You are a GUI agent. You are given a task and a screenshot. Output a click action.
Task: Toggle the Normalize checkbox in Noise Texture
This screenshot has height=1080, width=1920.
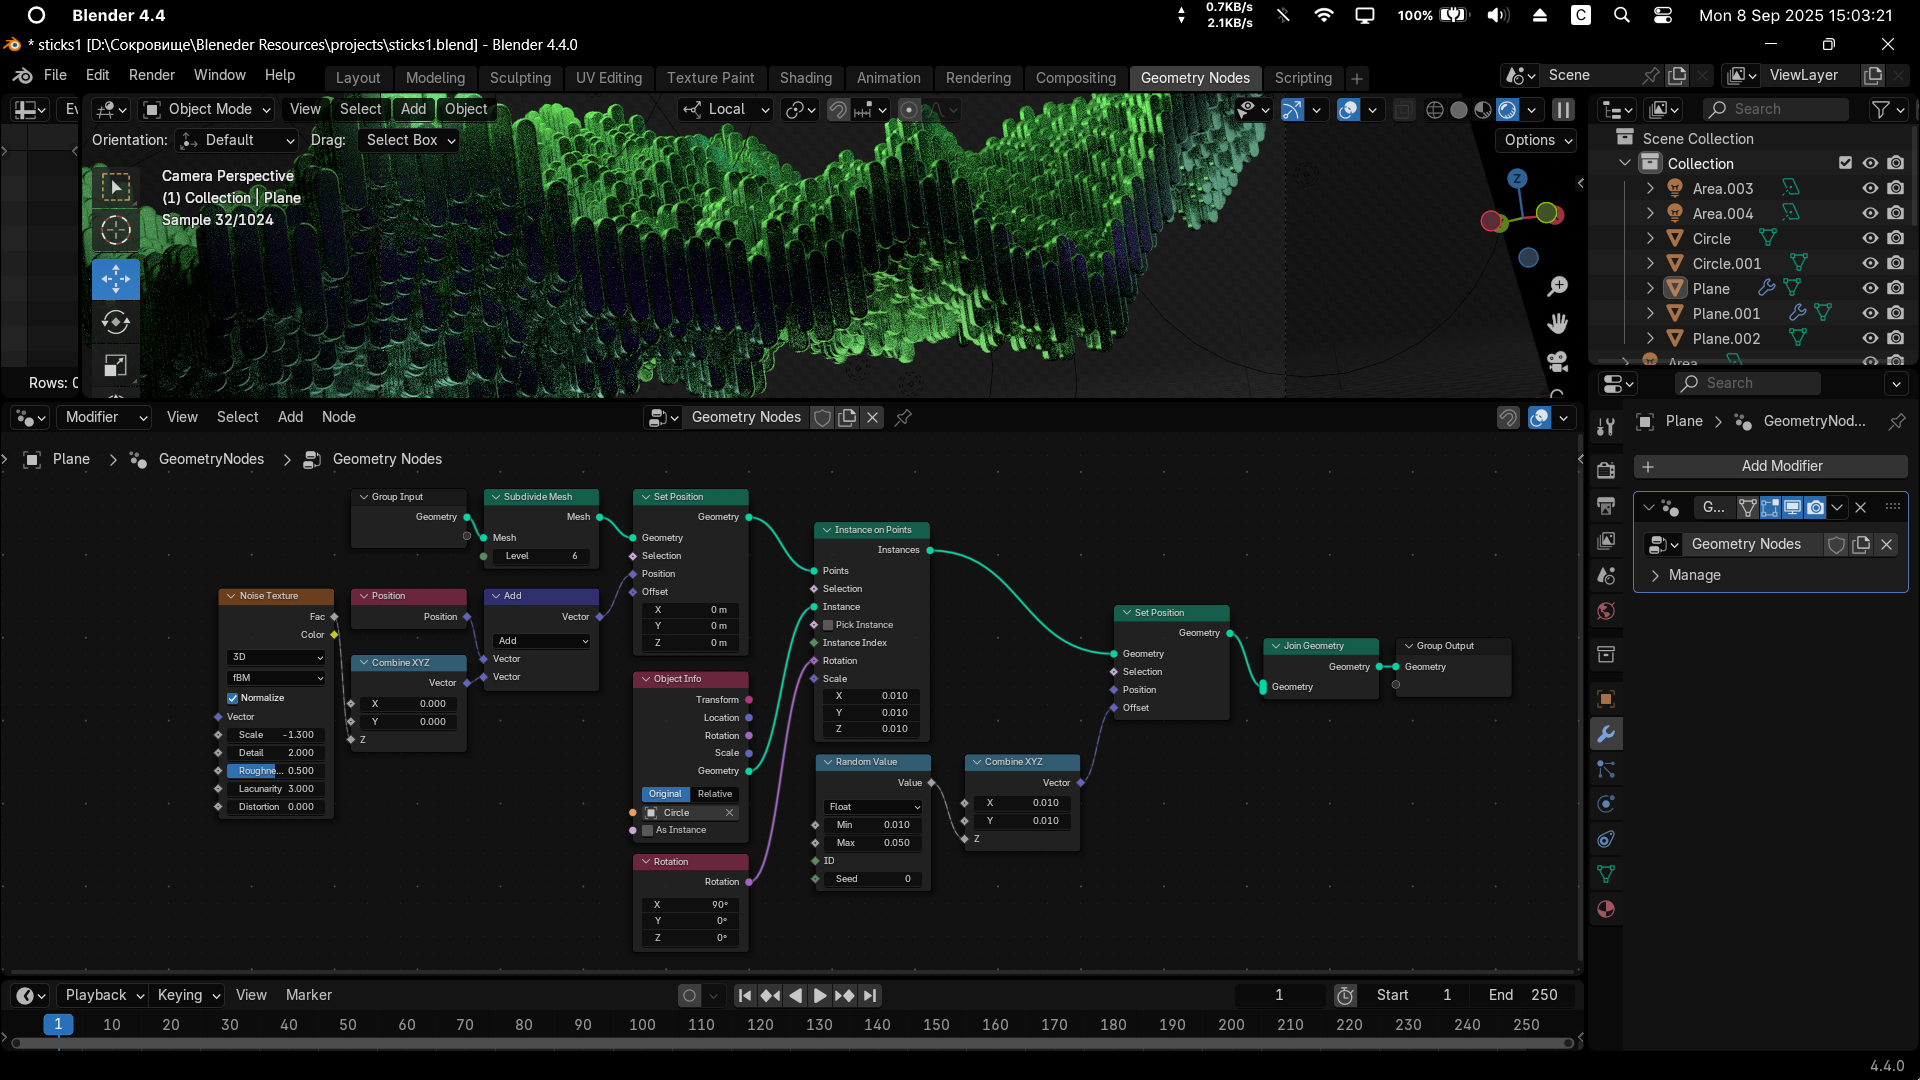pyautogui.click(x=233, y=698)
